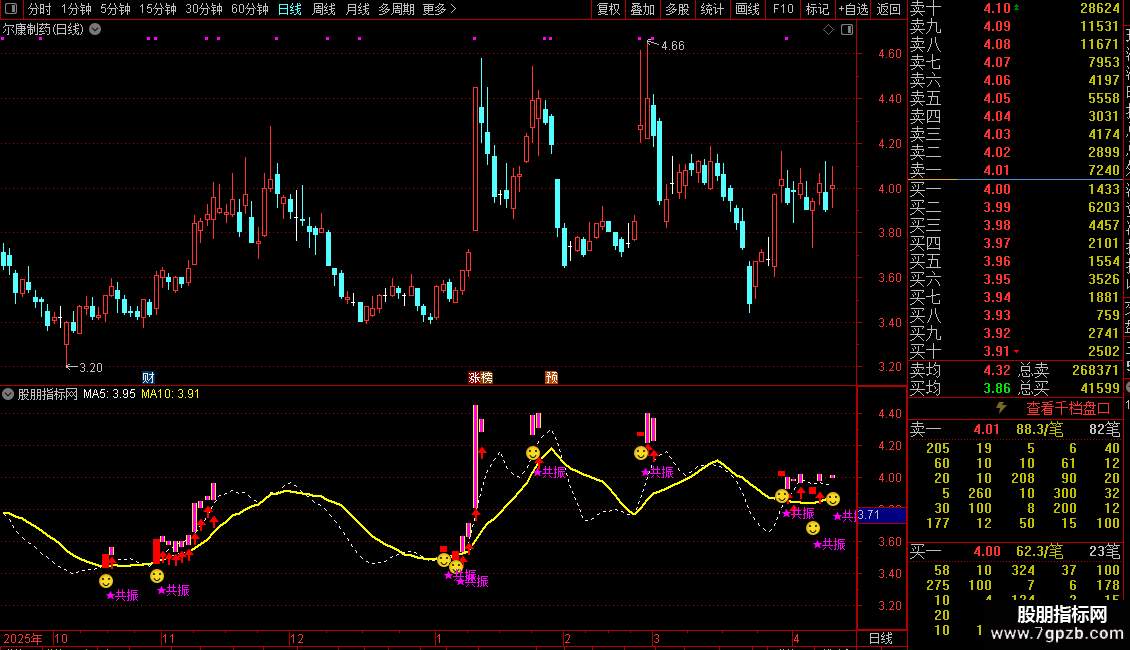The image size is (1130, 650).
Task: Open the 多股 multi-stock view
Action: coord(677,9)
